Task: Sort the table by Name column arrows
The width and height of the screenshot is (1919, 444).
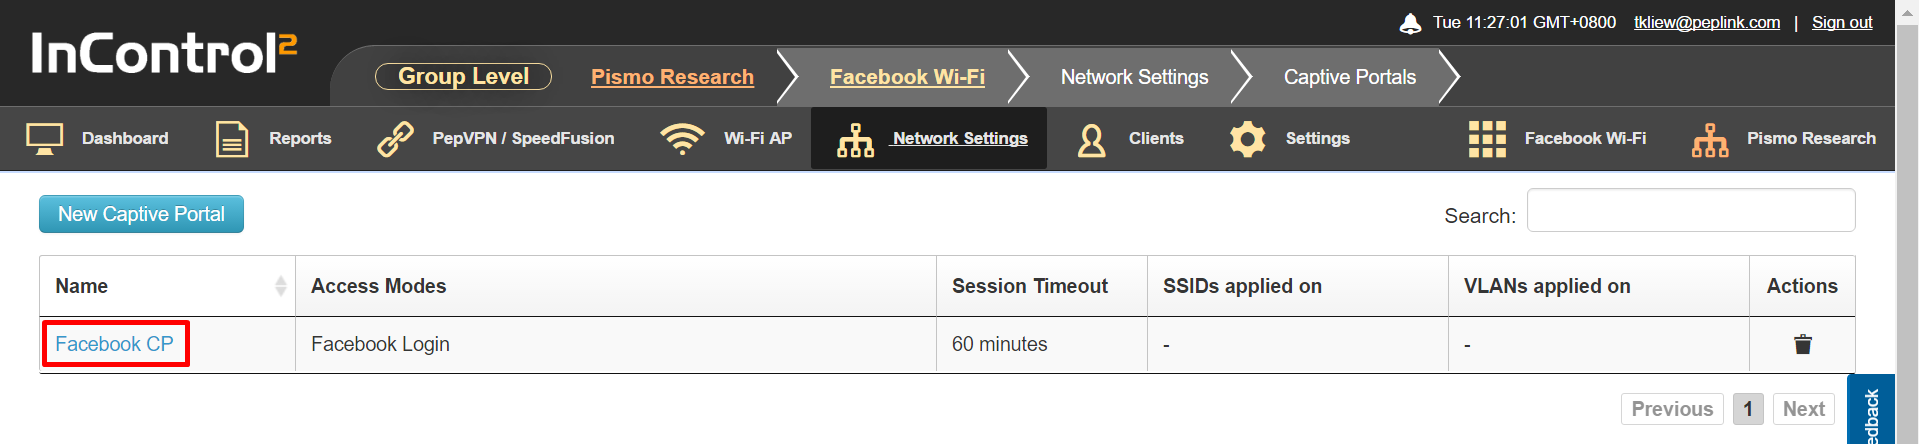Action: (x=281, y=286)
